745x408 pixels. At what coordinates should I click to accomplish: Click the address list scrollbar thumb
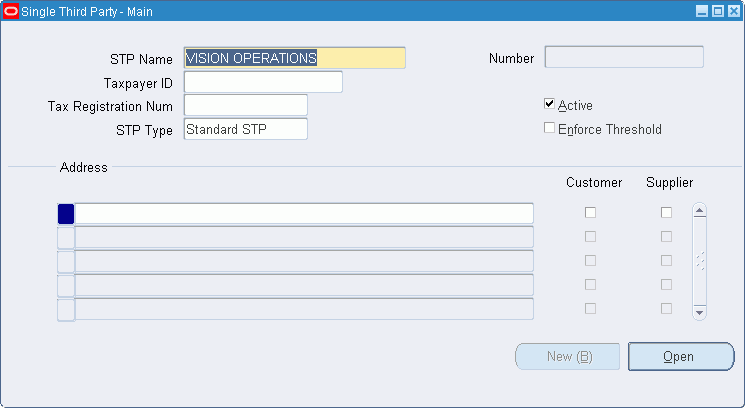coord(699,261)
